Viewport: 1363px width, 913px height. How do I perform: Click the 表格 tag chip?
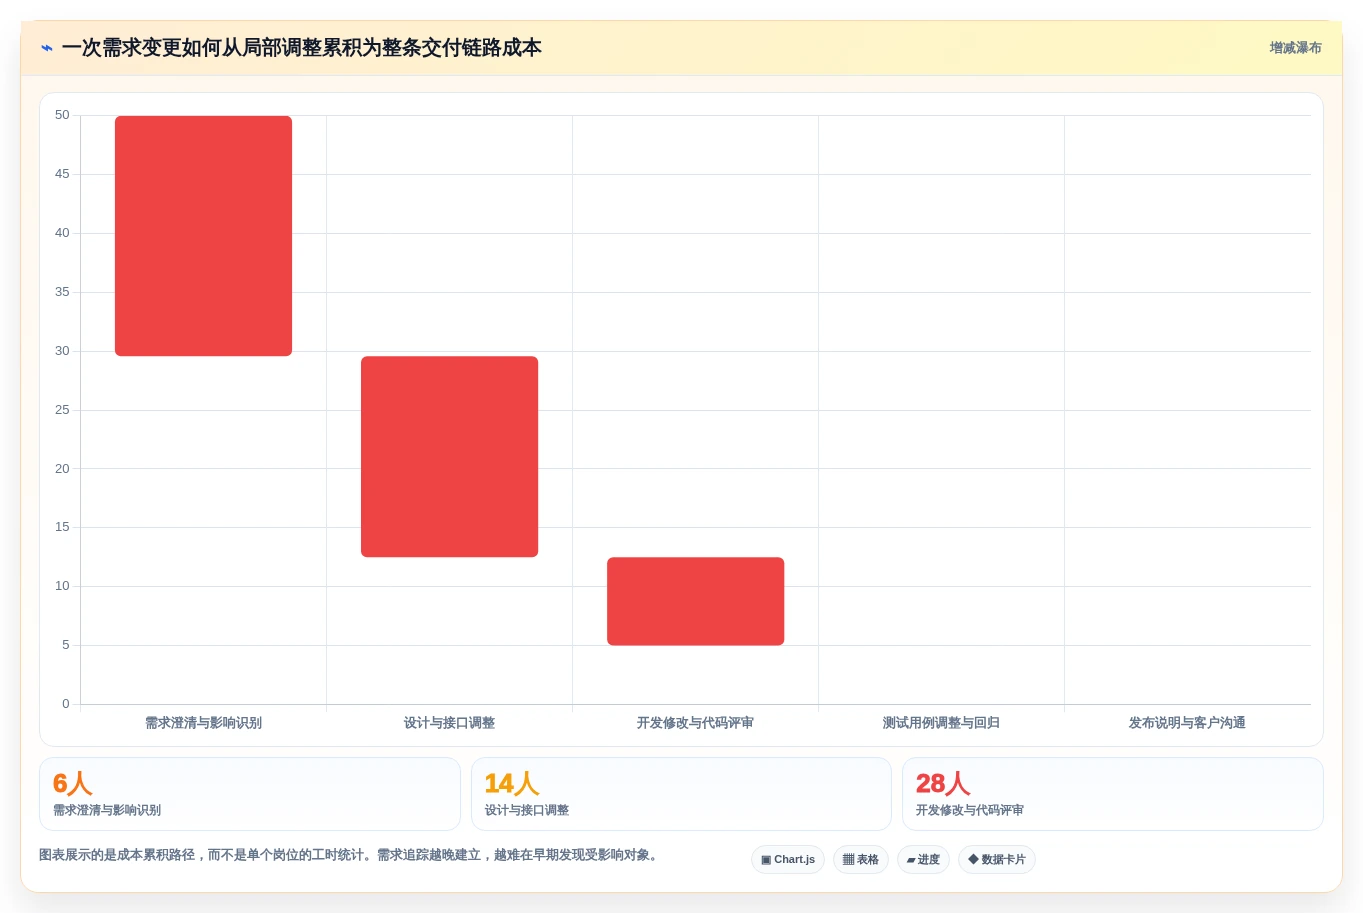pyautogui.click(x=861, y=860)
